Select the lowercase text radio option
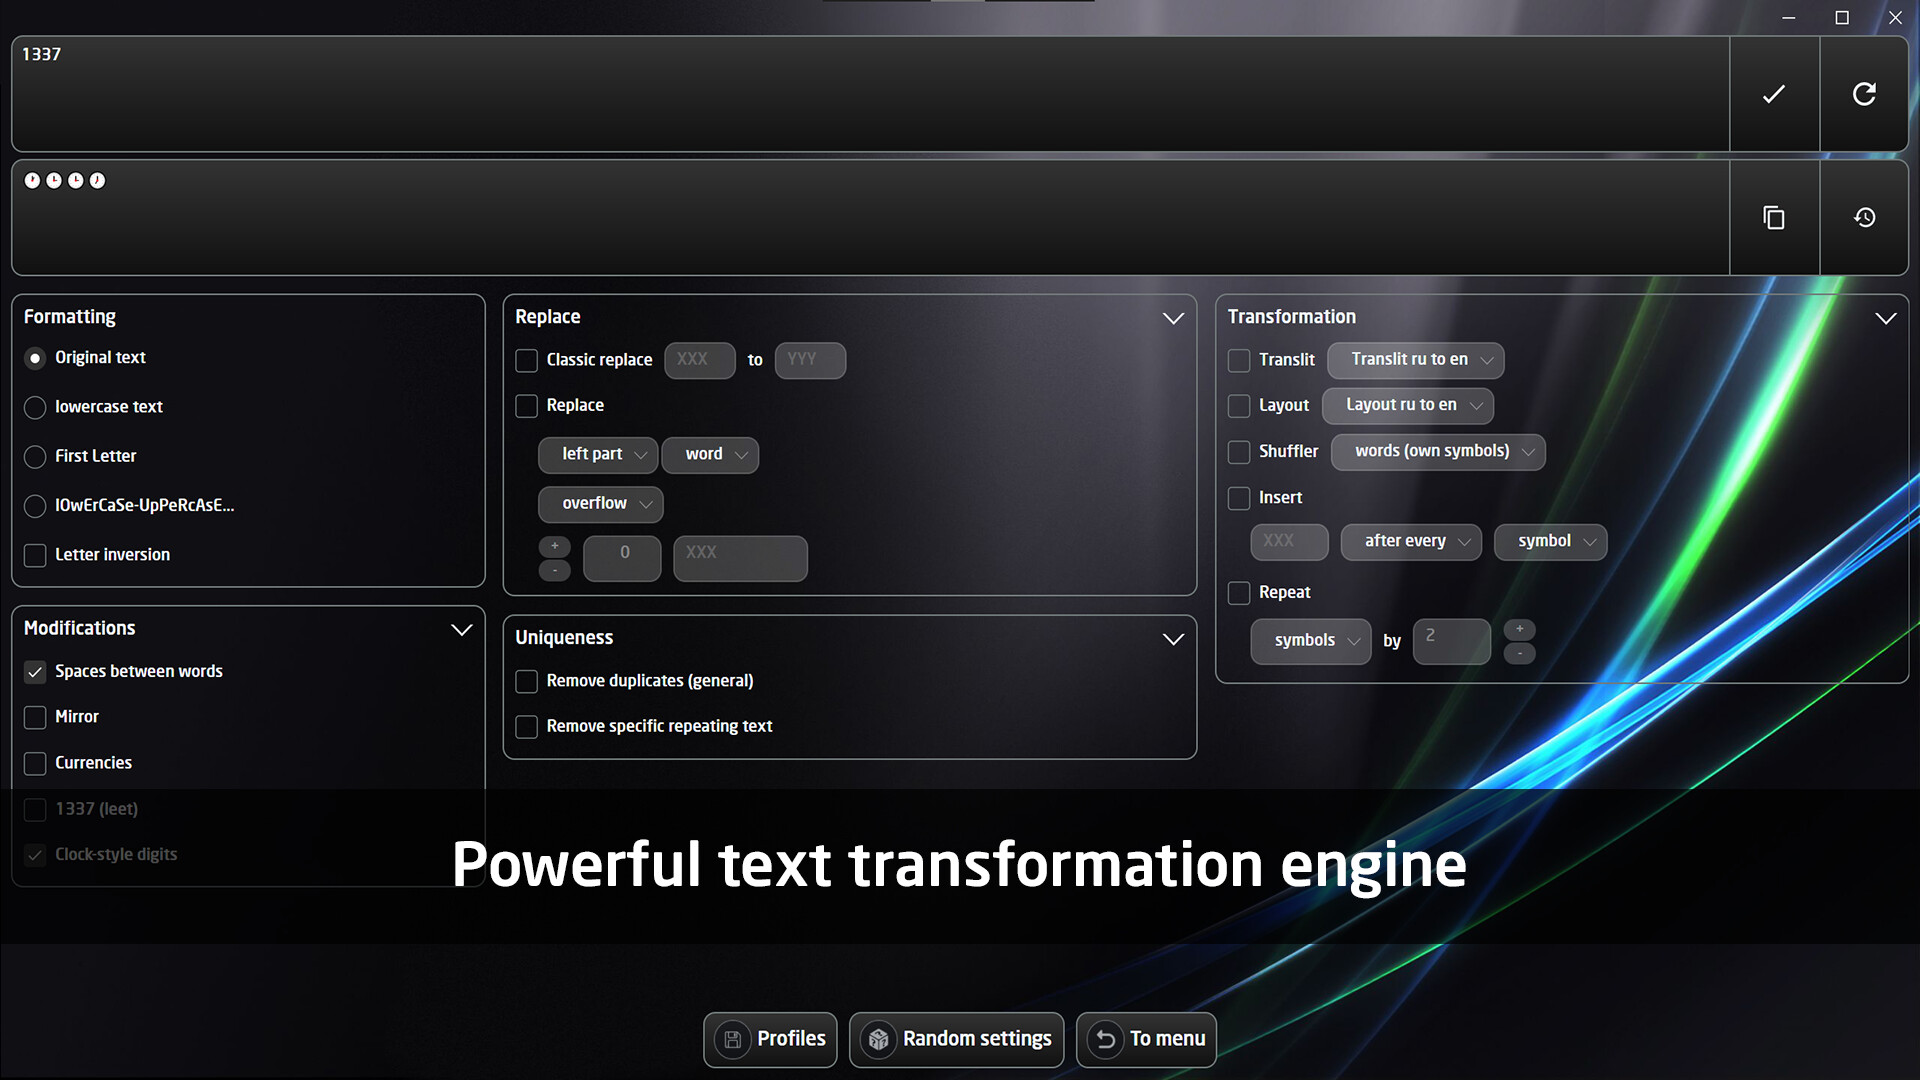Screen dimensions: 1920x1080 (x=35, y=407)
